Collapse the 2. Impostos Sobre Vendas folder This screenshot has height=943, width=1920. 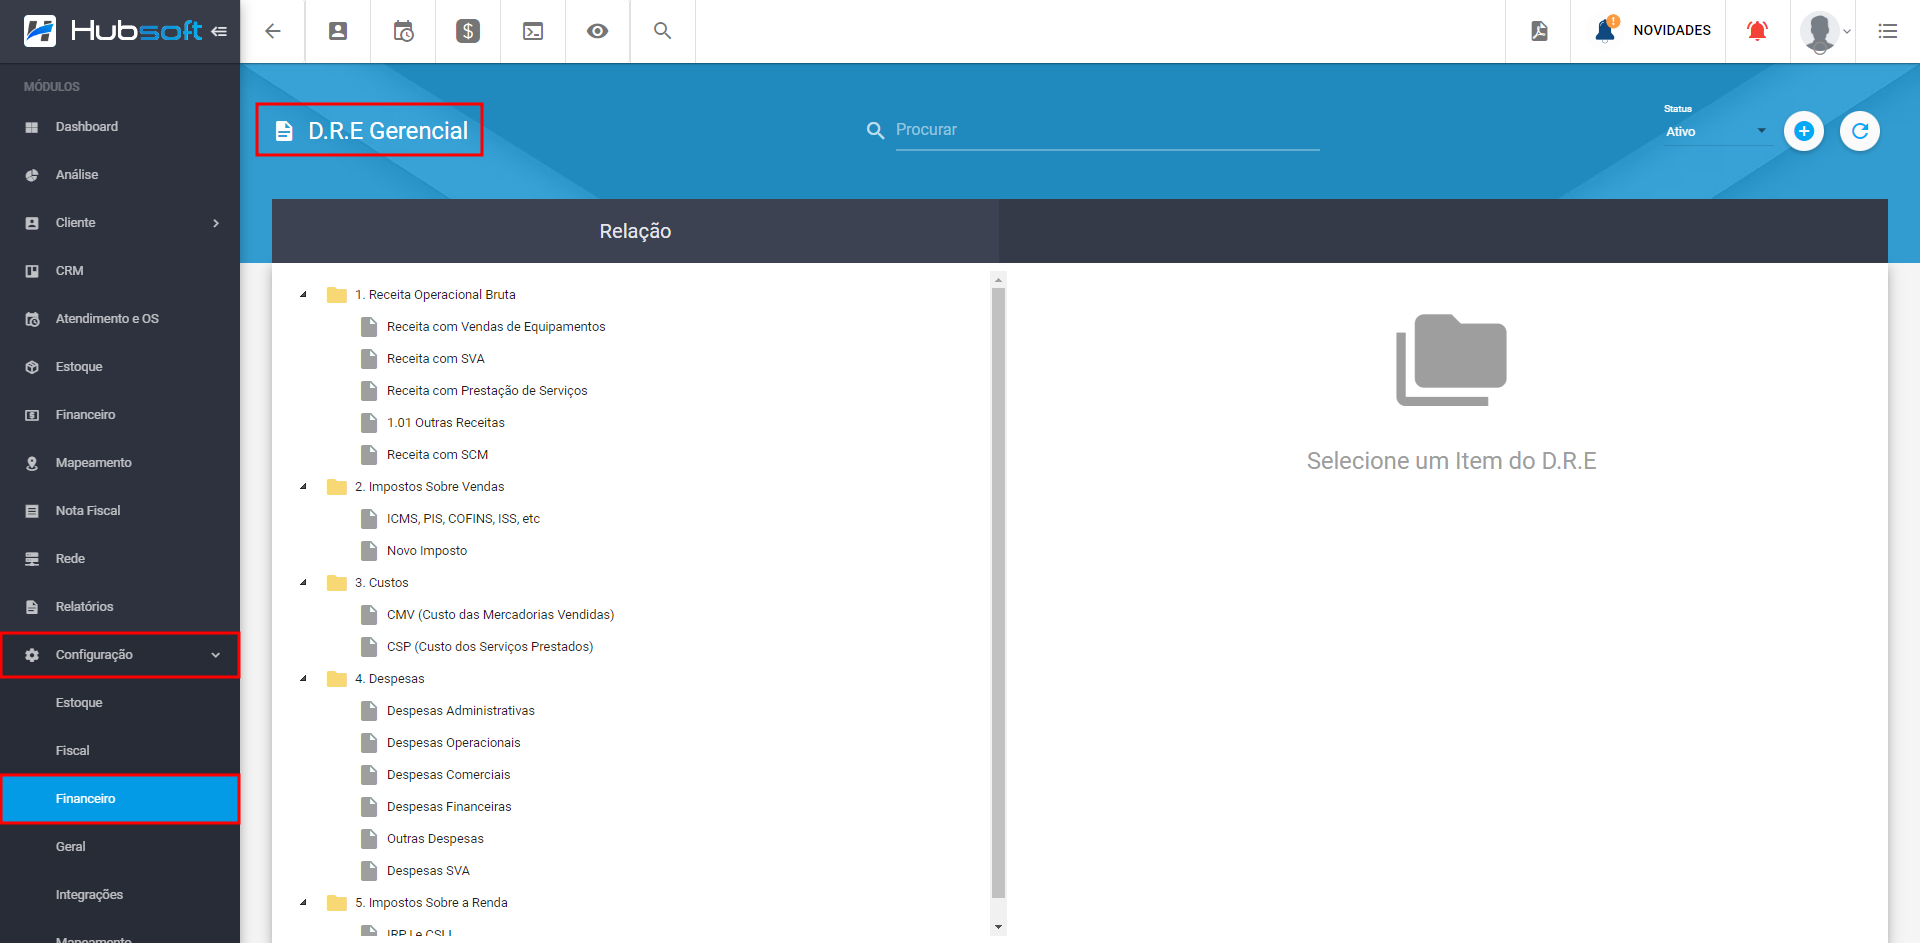(x=303, y=487)
